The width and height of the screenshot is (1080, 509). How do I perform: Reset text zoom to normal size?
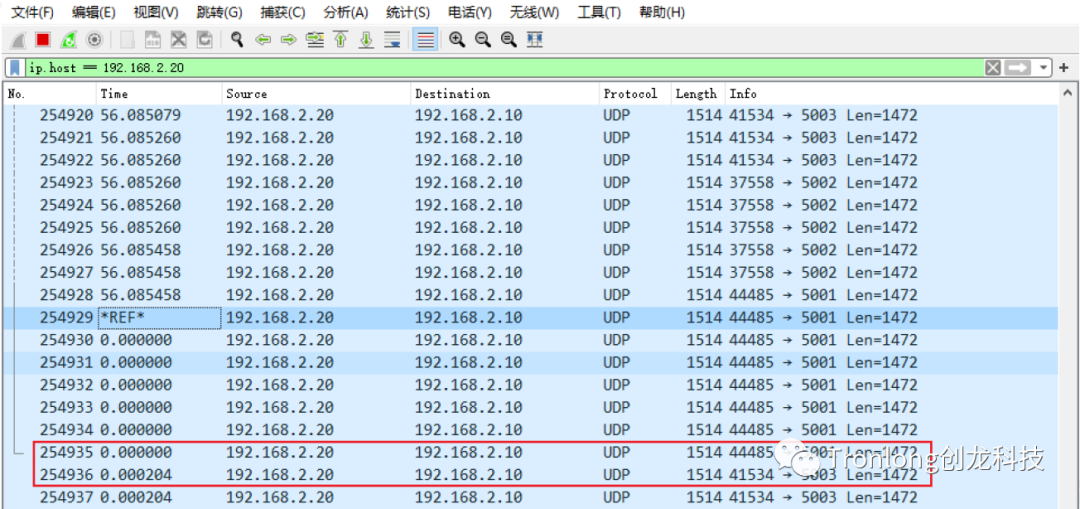[509, 40]
